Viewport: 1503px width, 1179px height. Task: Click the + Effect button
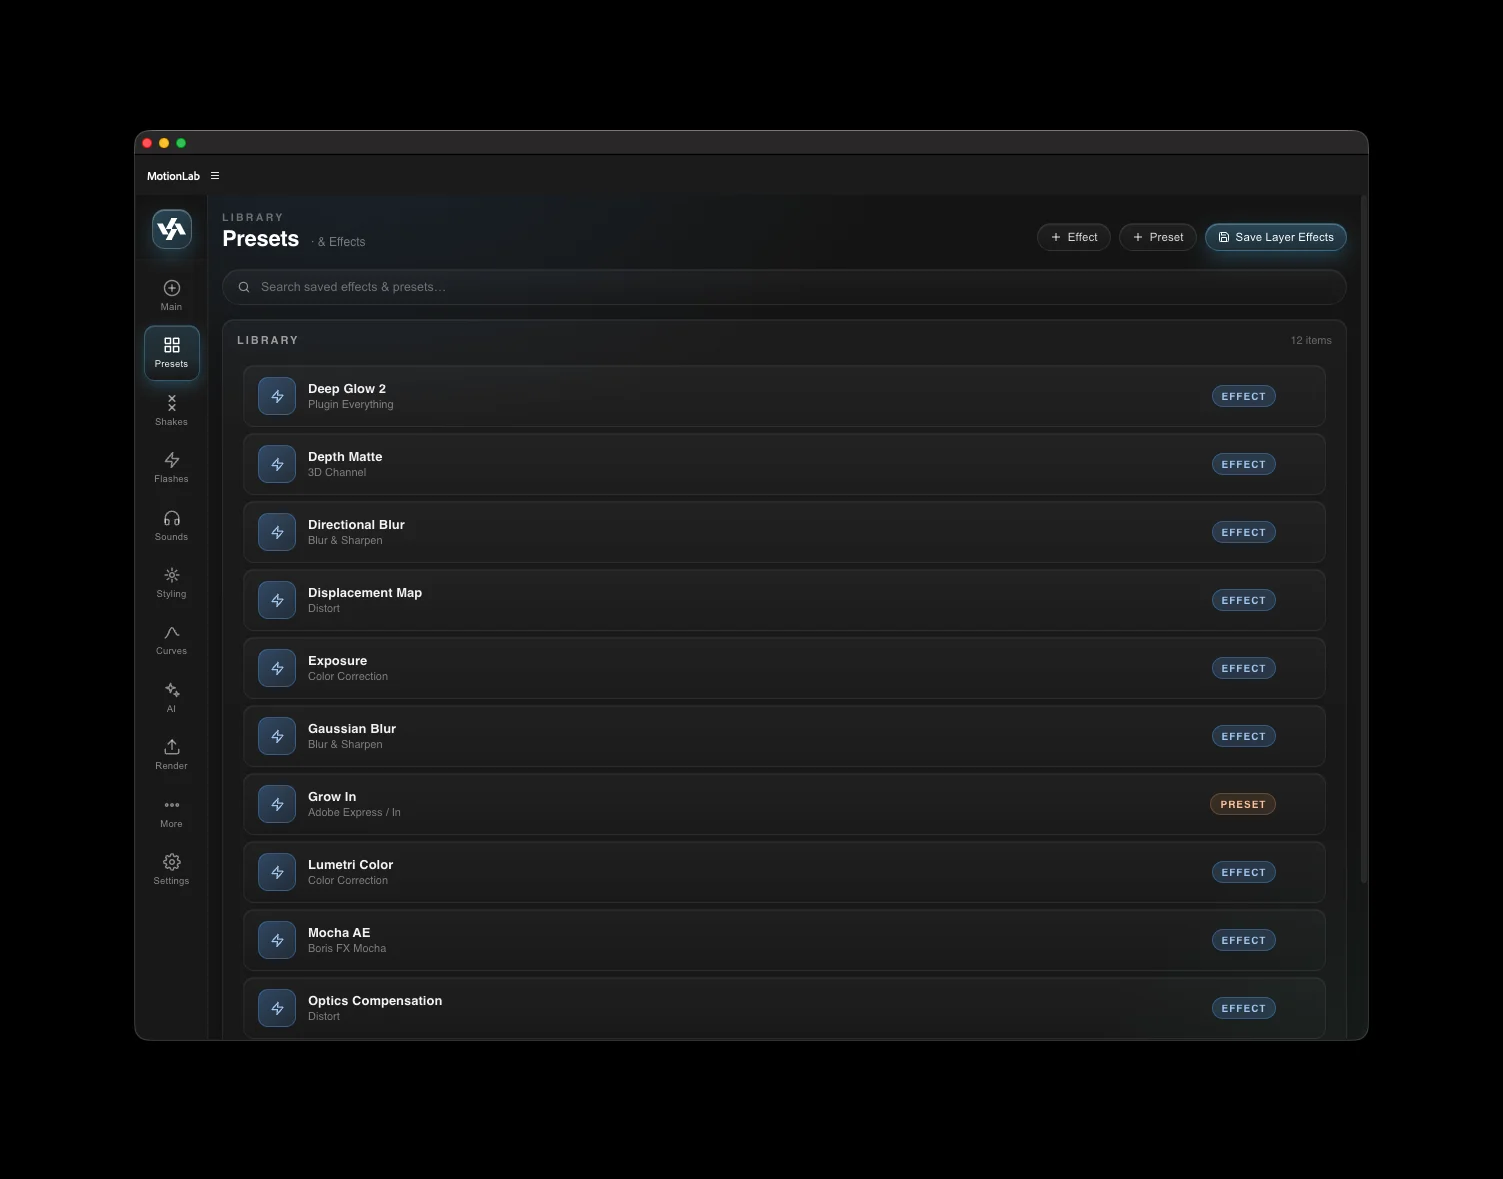(x=1074, y=237)
